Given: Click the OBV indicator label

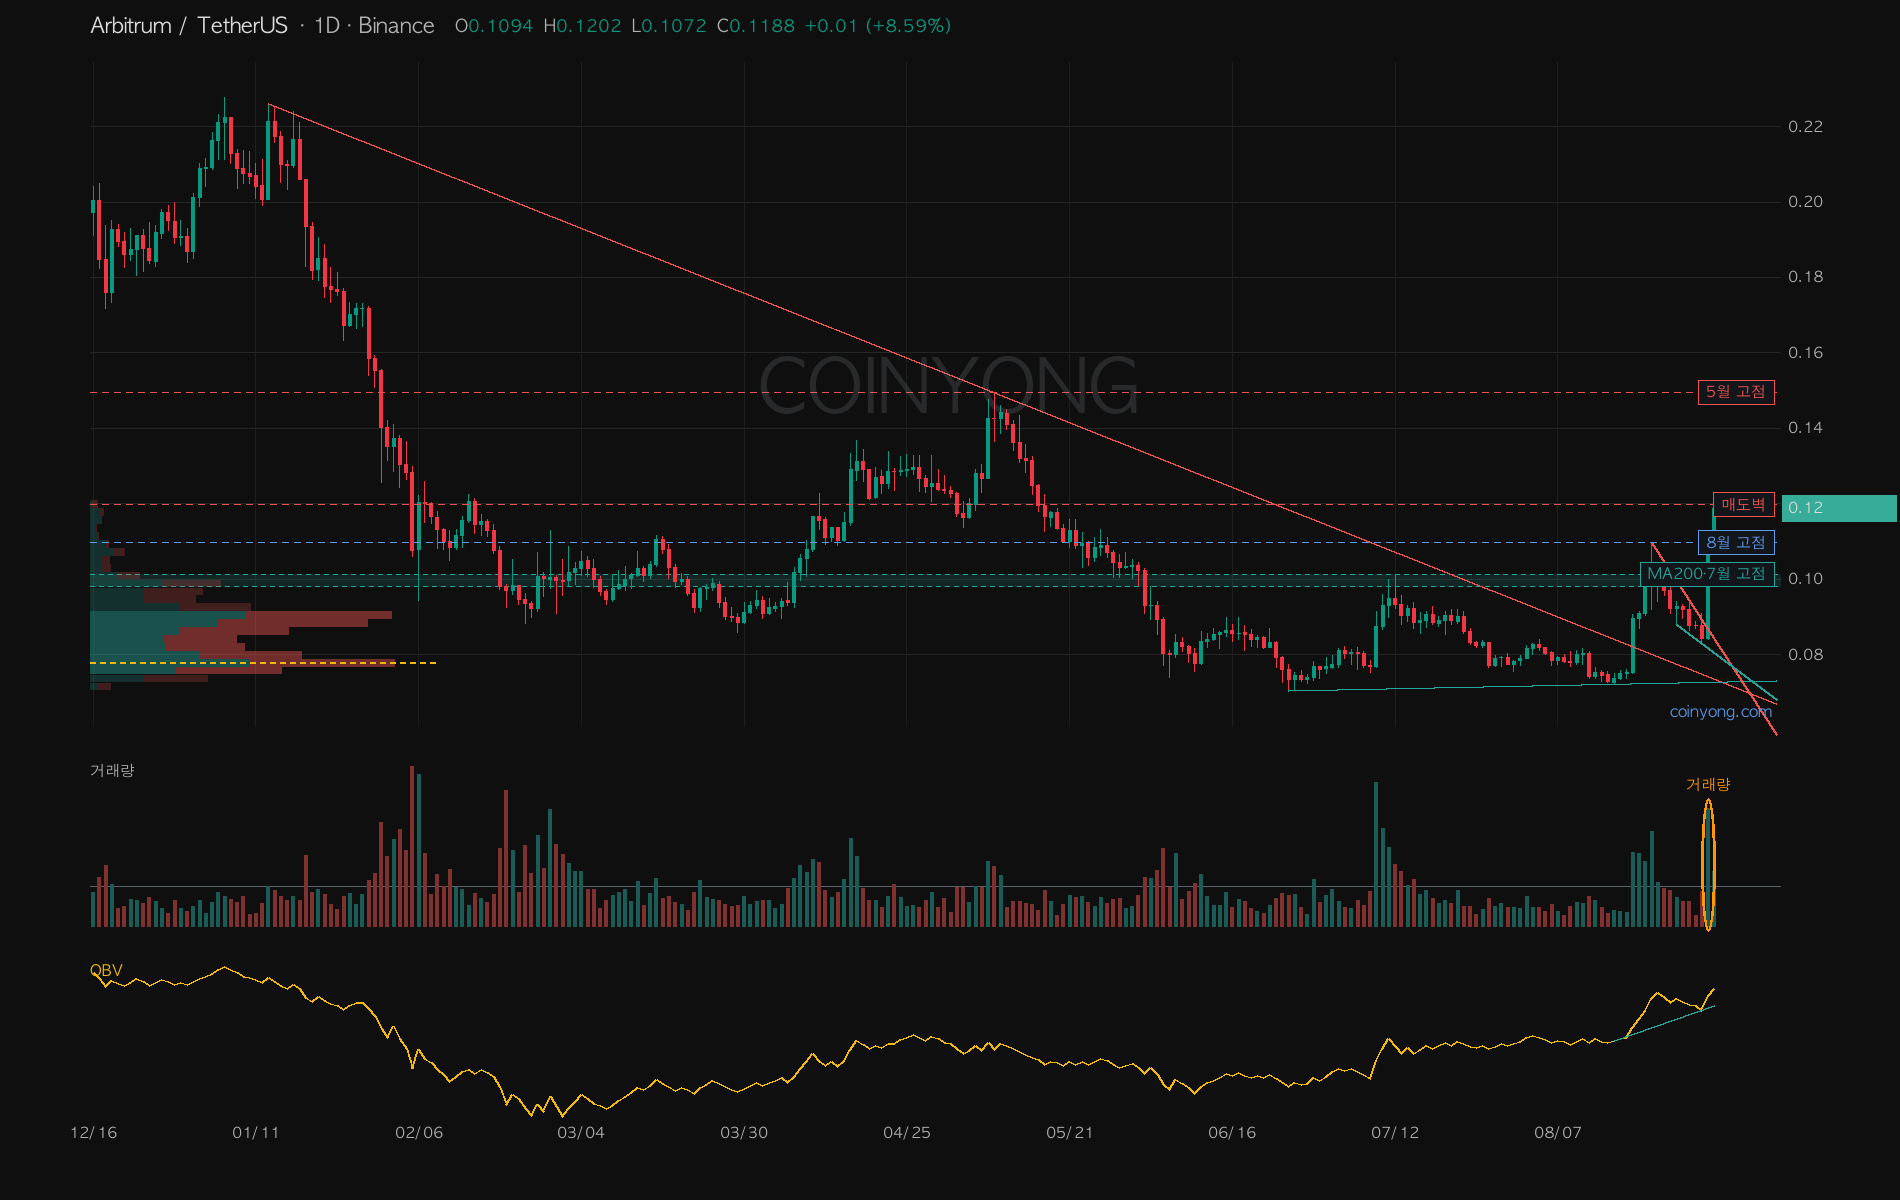Looking at the screenshot, I should 106,970.
